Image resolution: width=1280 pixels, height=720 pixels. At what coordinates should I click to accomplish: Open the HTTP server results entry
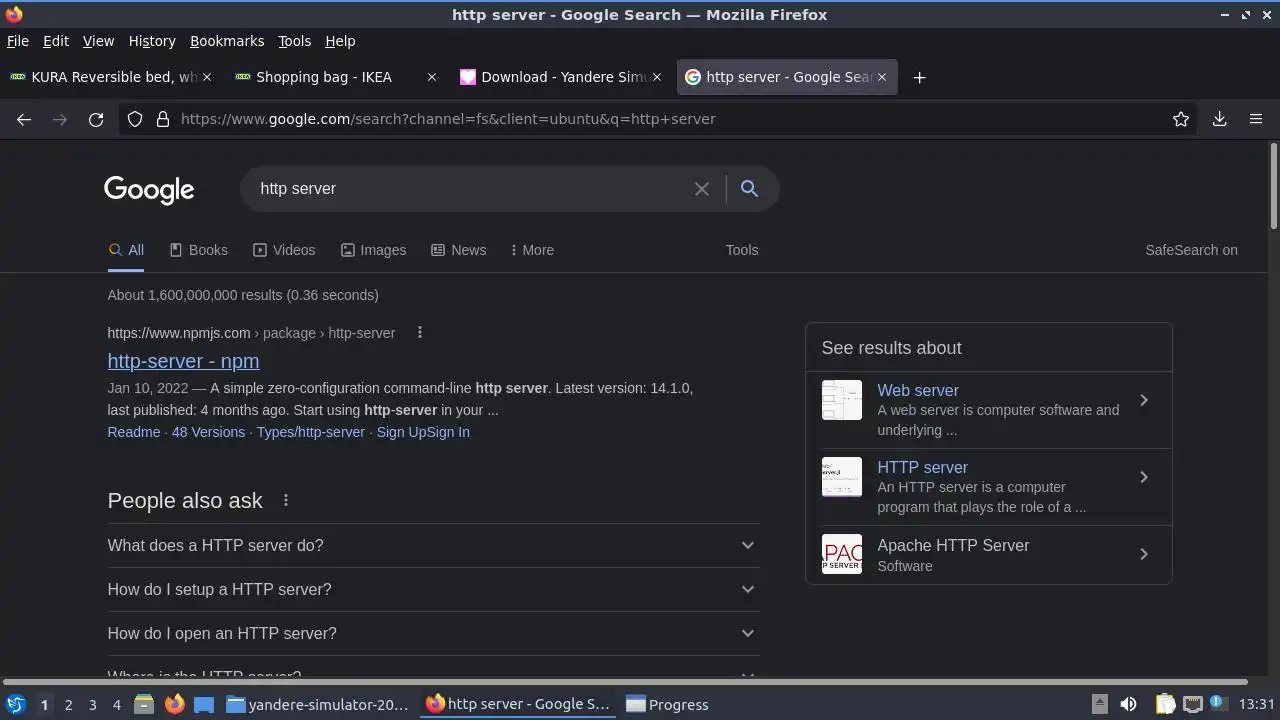click(988, 487)
